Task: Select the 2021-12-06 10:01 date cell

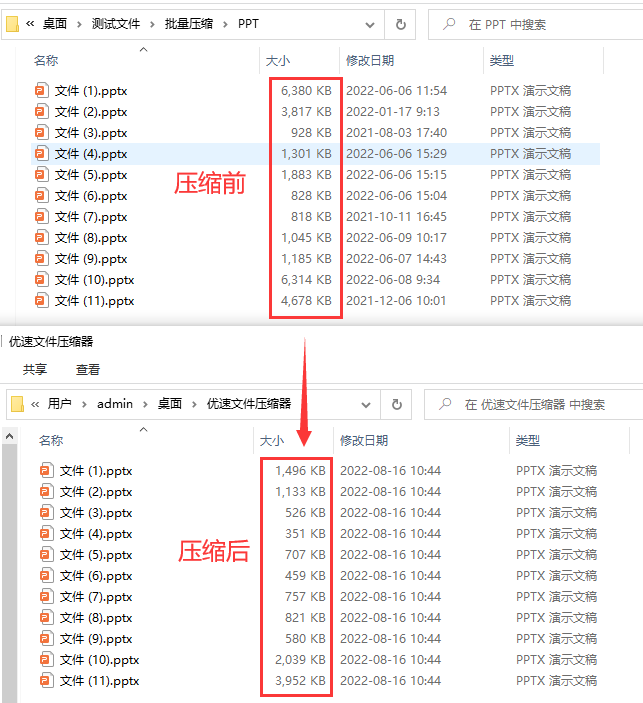Action: 396,300
